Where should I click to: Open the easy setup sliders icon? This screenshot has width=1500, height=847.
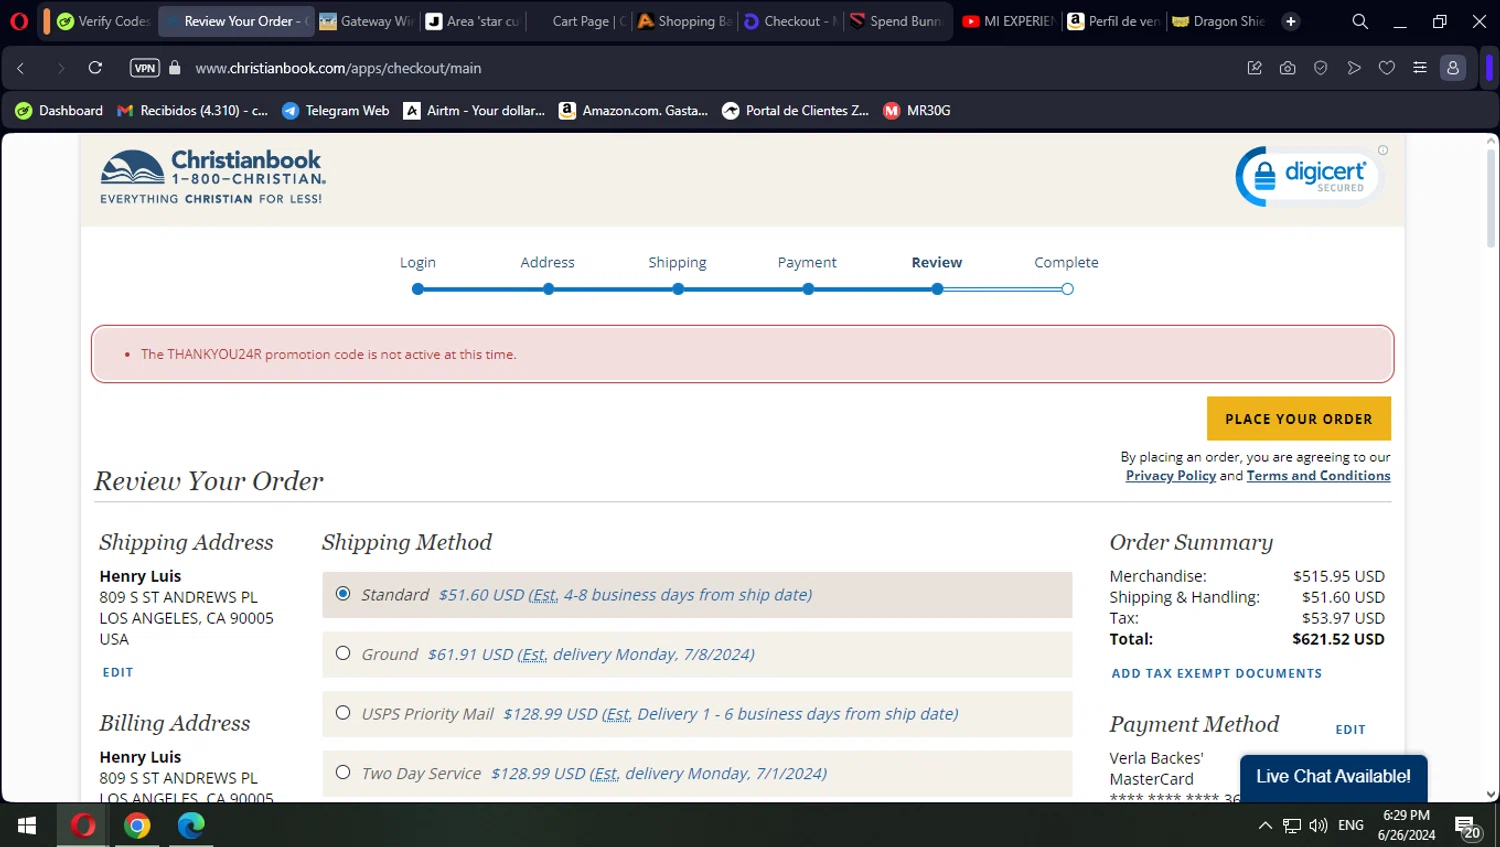(x=1420, y=68)
